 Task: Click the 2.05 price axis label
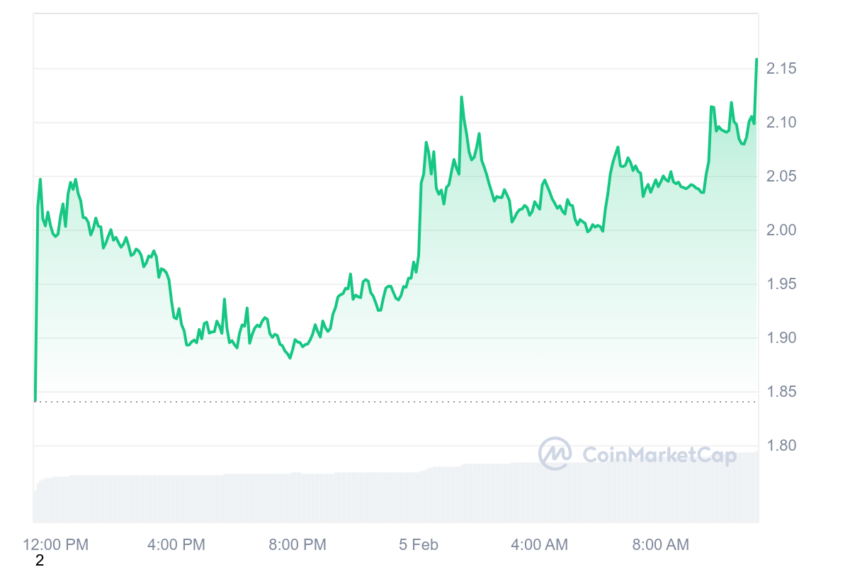(781, 176)
